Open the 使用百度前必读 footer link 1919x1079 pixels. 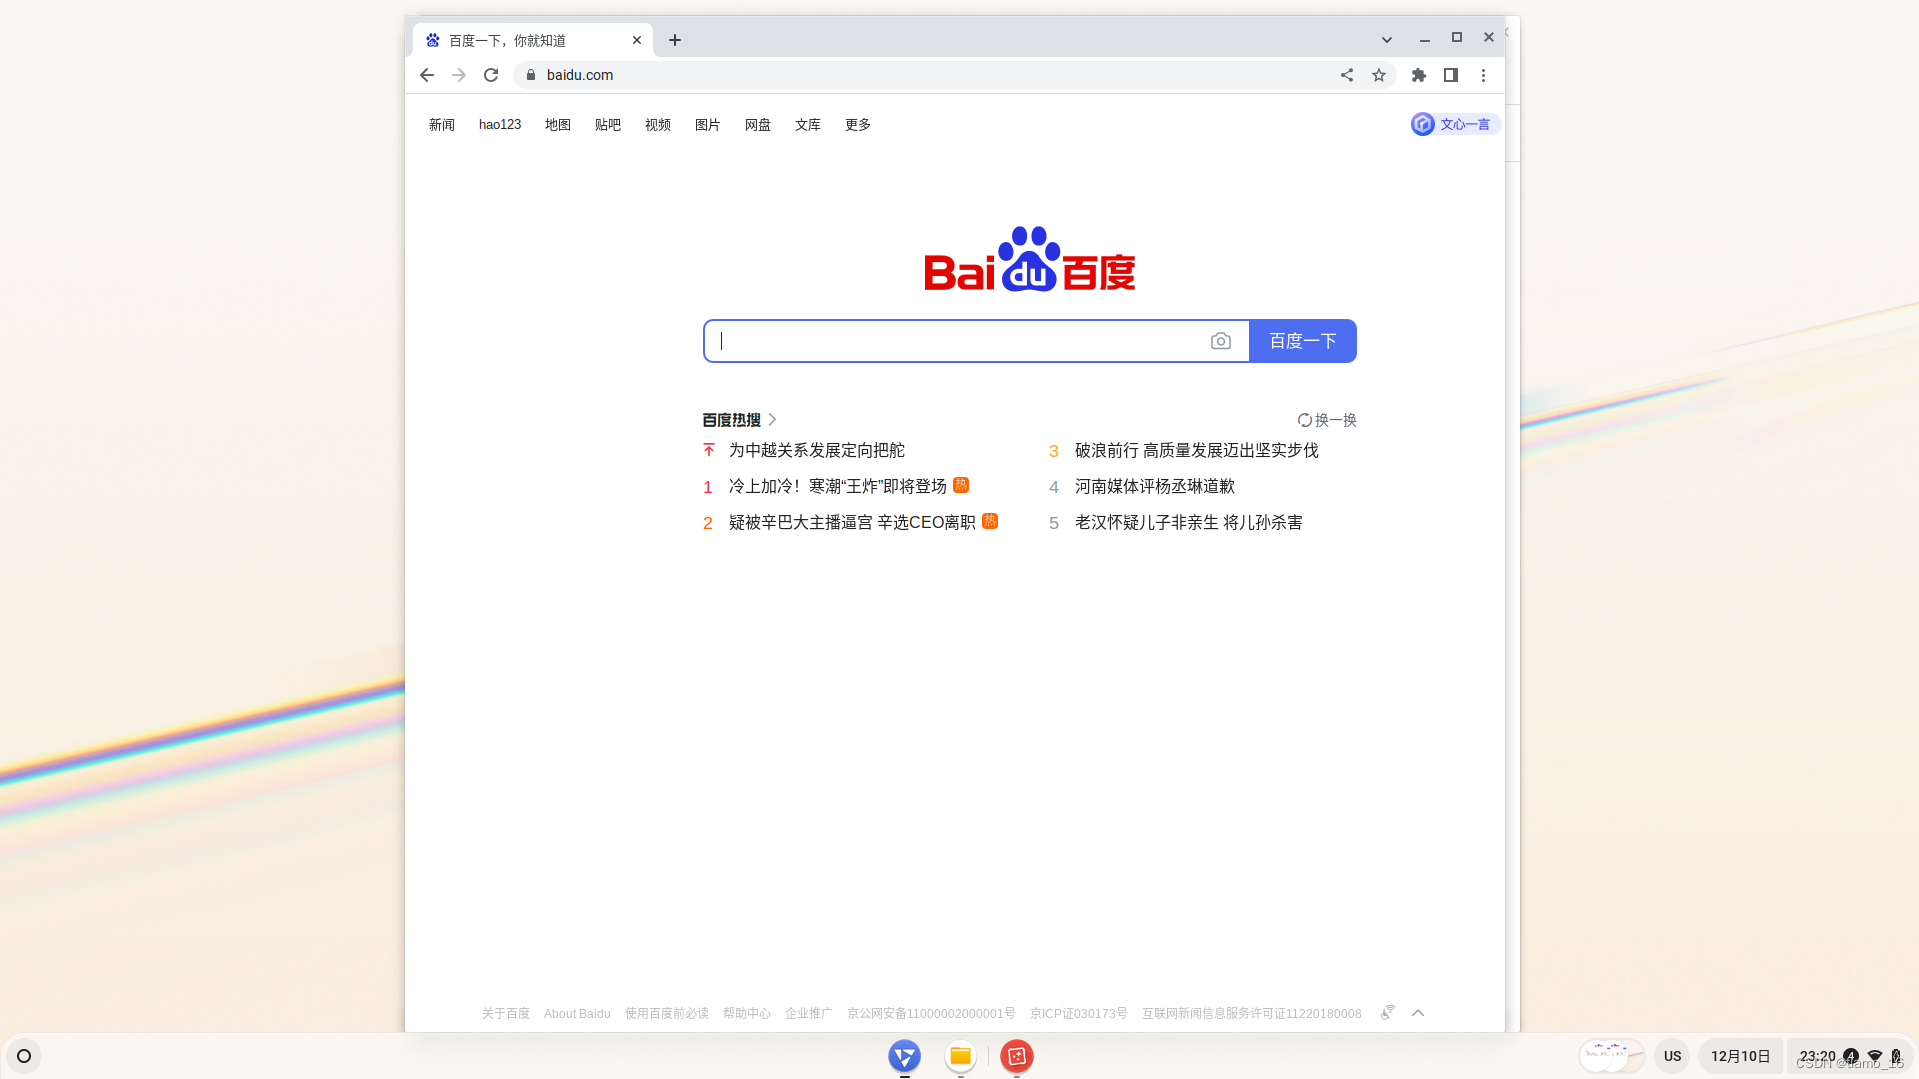tap(667, 1014)
